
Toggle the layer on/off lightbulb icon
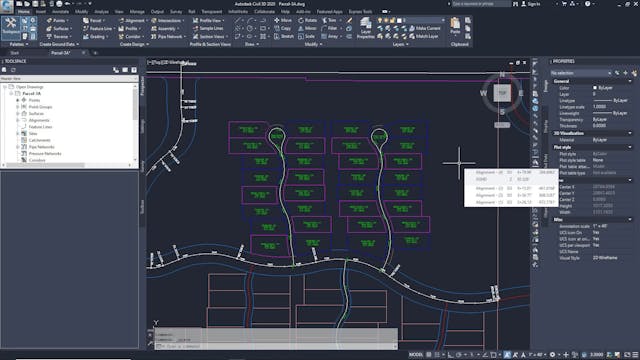[380, 20]
